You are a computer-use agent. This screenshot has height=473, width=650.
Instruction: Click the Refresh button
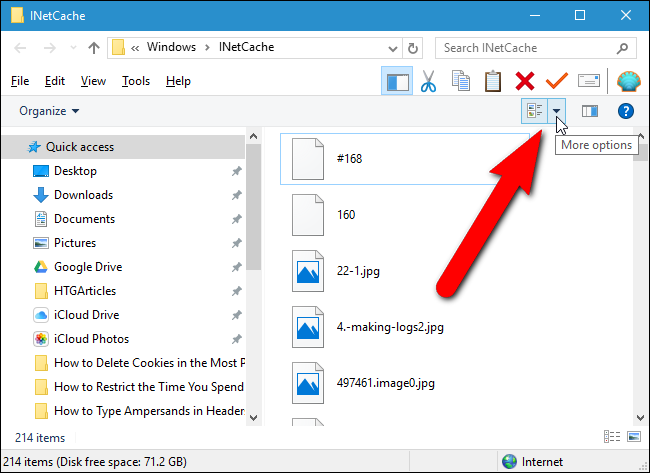pos(412,49)
